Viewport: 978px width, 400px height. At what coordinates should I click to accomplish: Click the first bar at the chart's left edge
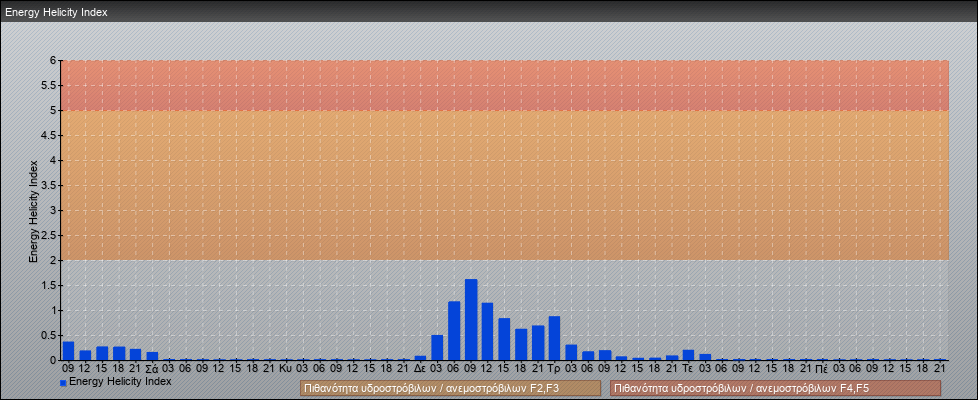(x=68, y=350)
